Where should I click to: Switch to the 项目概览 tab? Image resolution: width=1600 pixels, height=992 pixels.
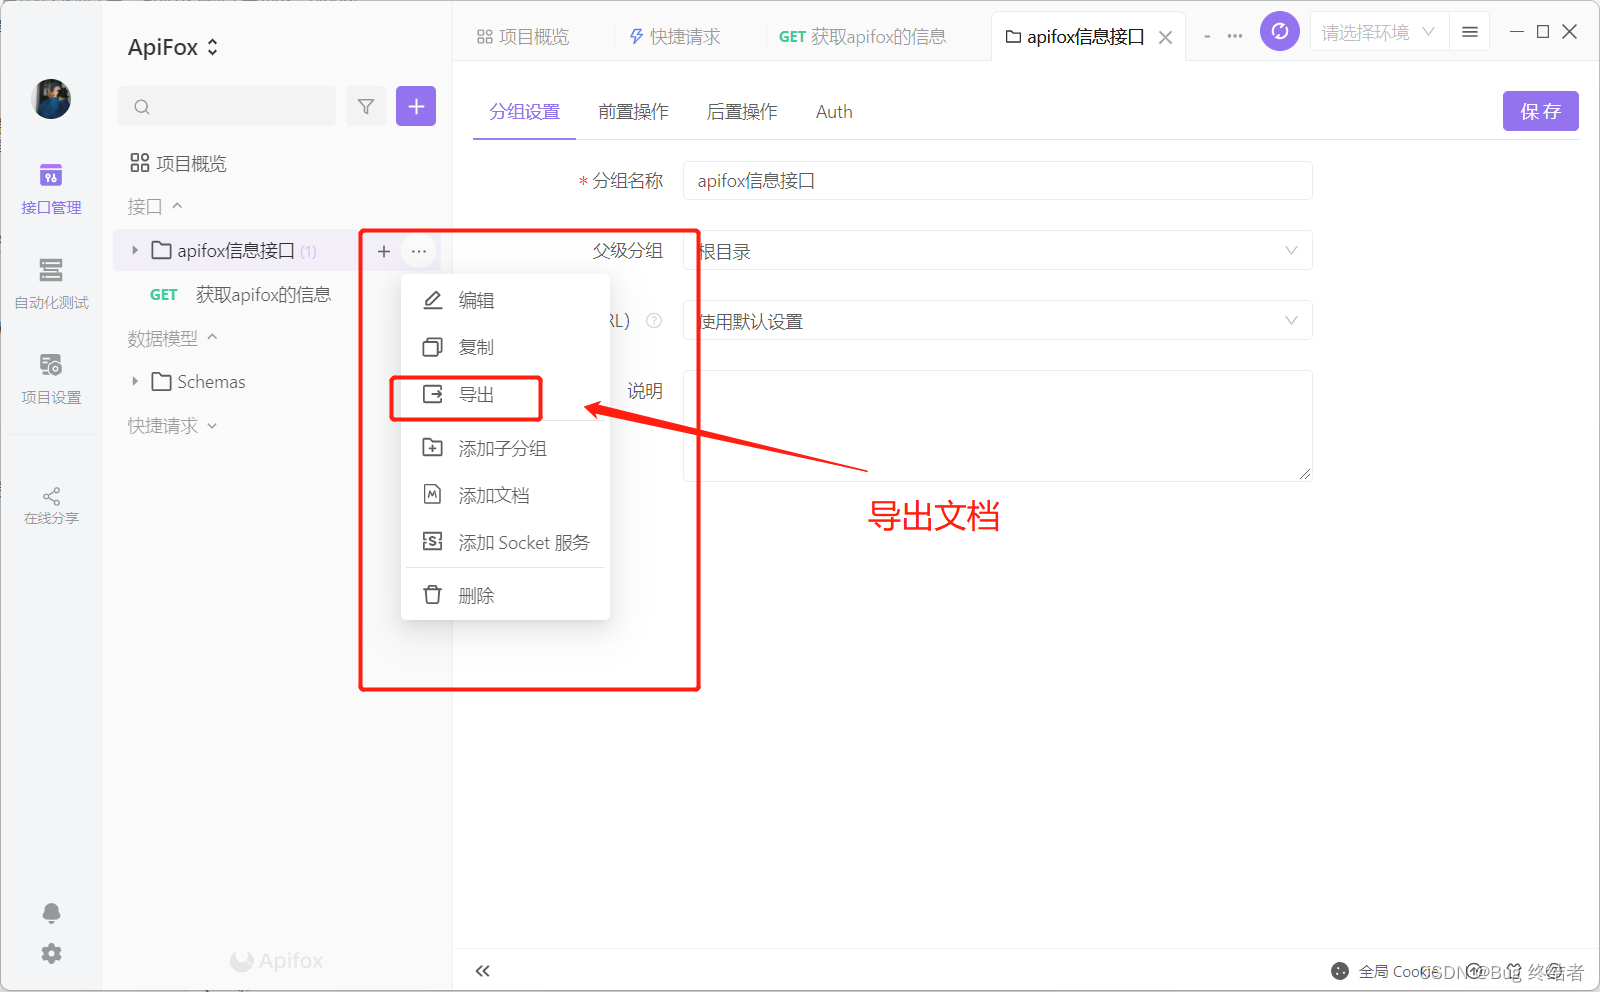pos(523,37)
